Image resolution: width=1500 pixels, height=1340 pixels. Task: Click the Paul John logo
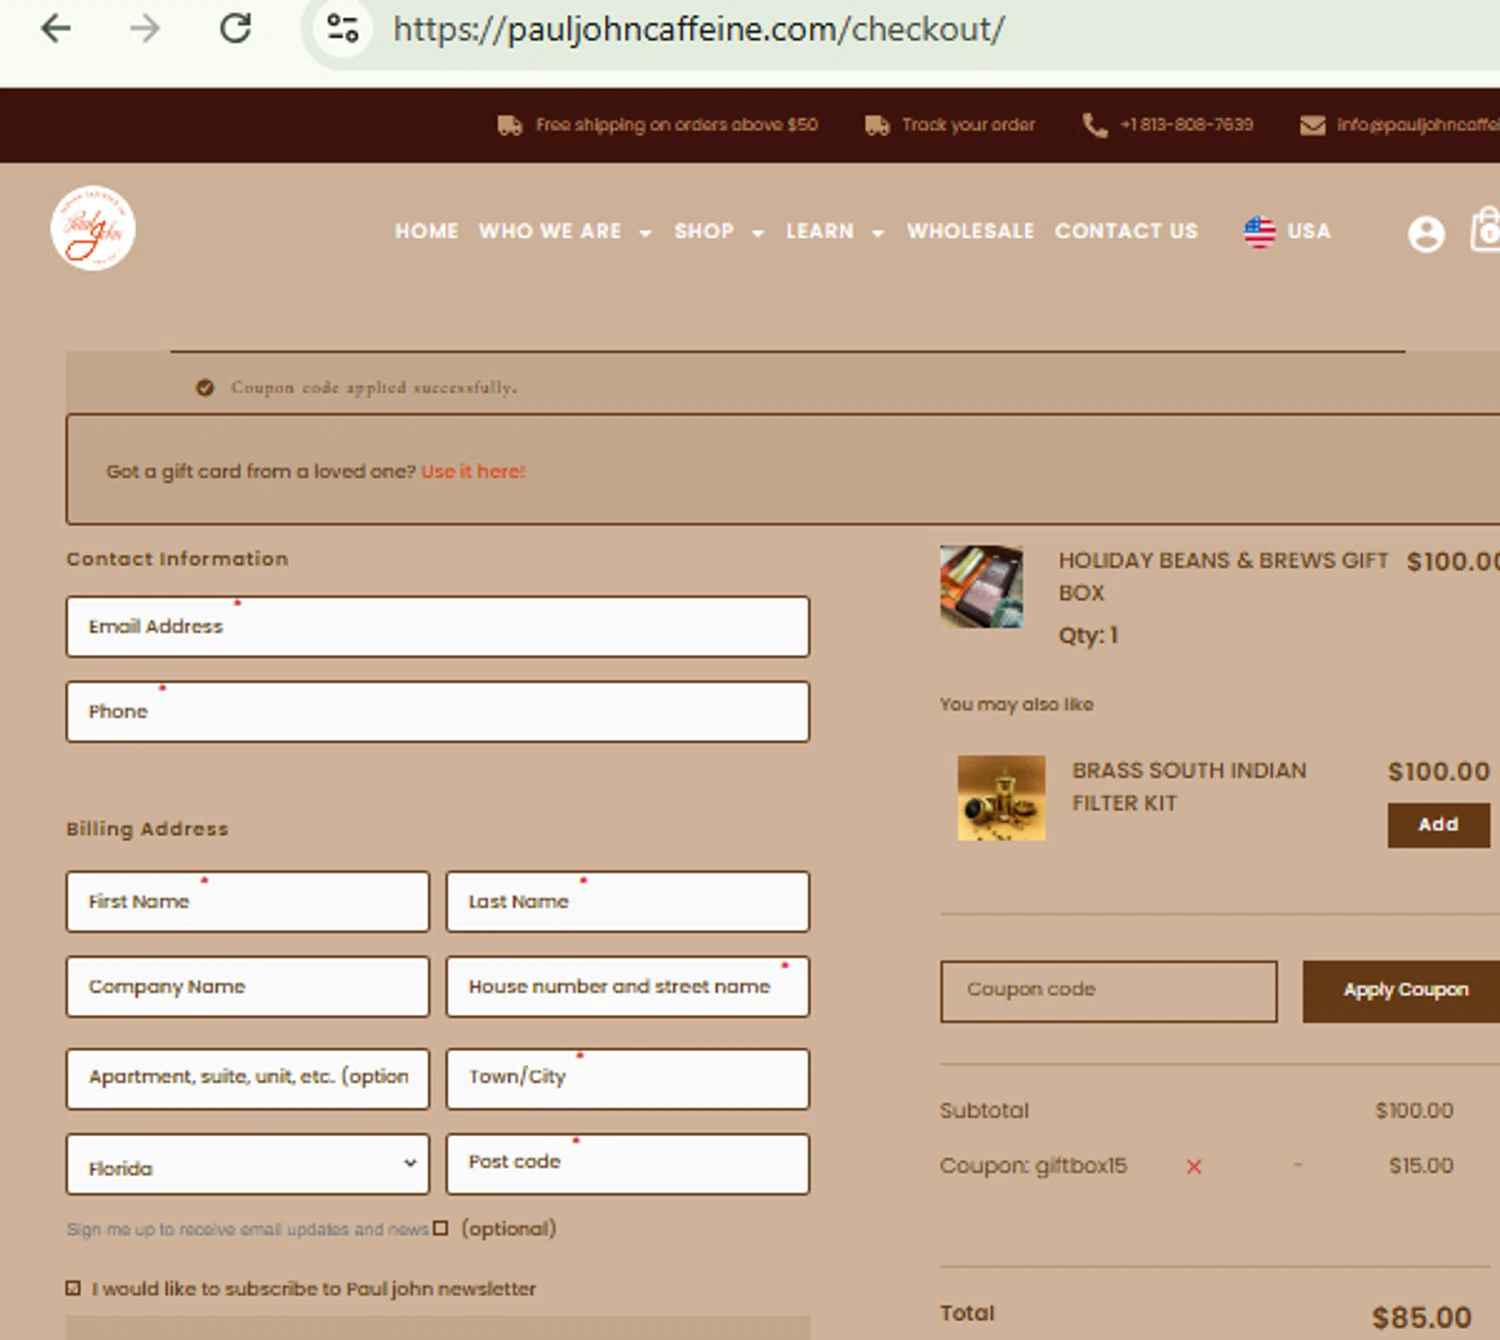coord(93,228)
